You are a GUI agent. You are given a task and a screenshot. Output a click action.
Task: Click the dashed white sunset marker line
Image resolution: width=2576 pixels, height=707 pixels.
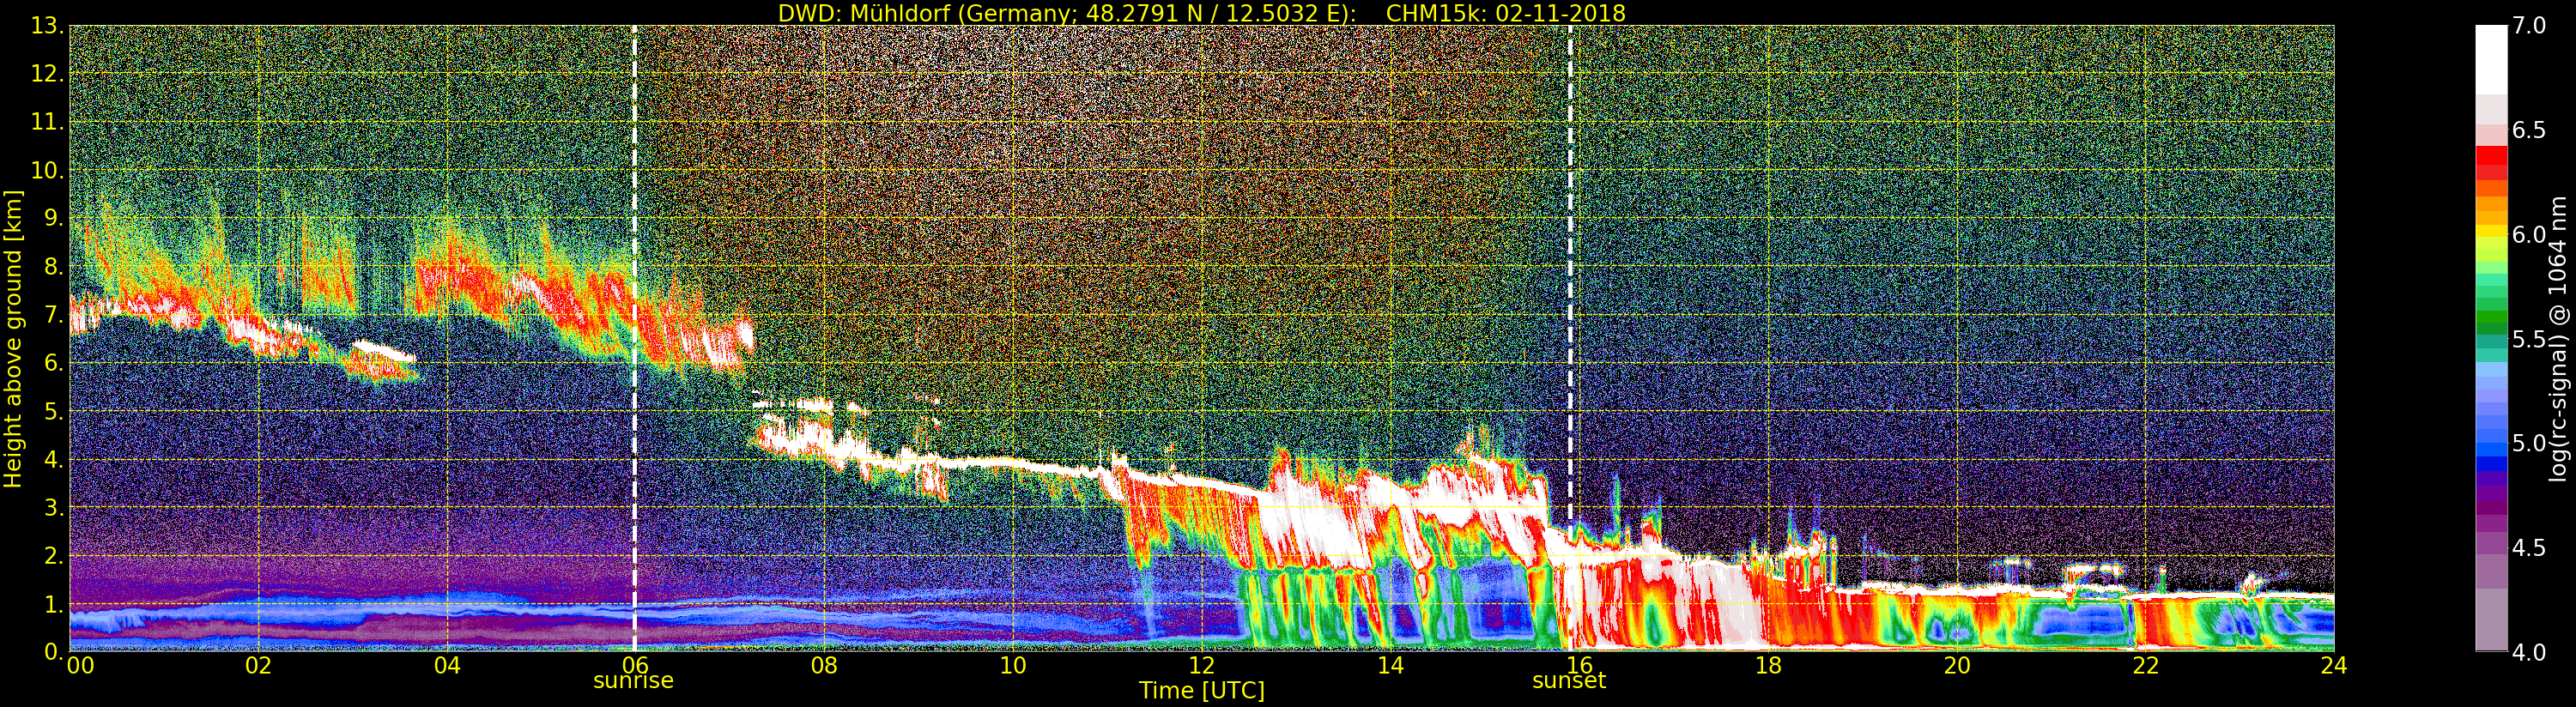(1570, 339)
